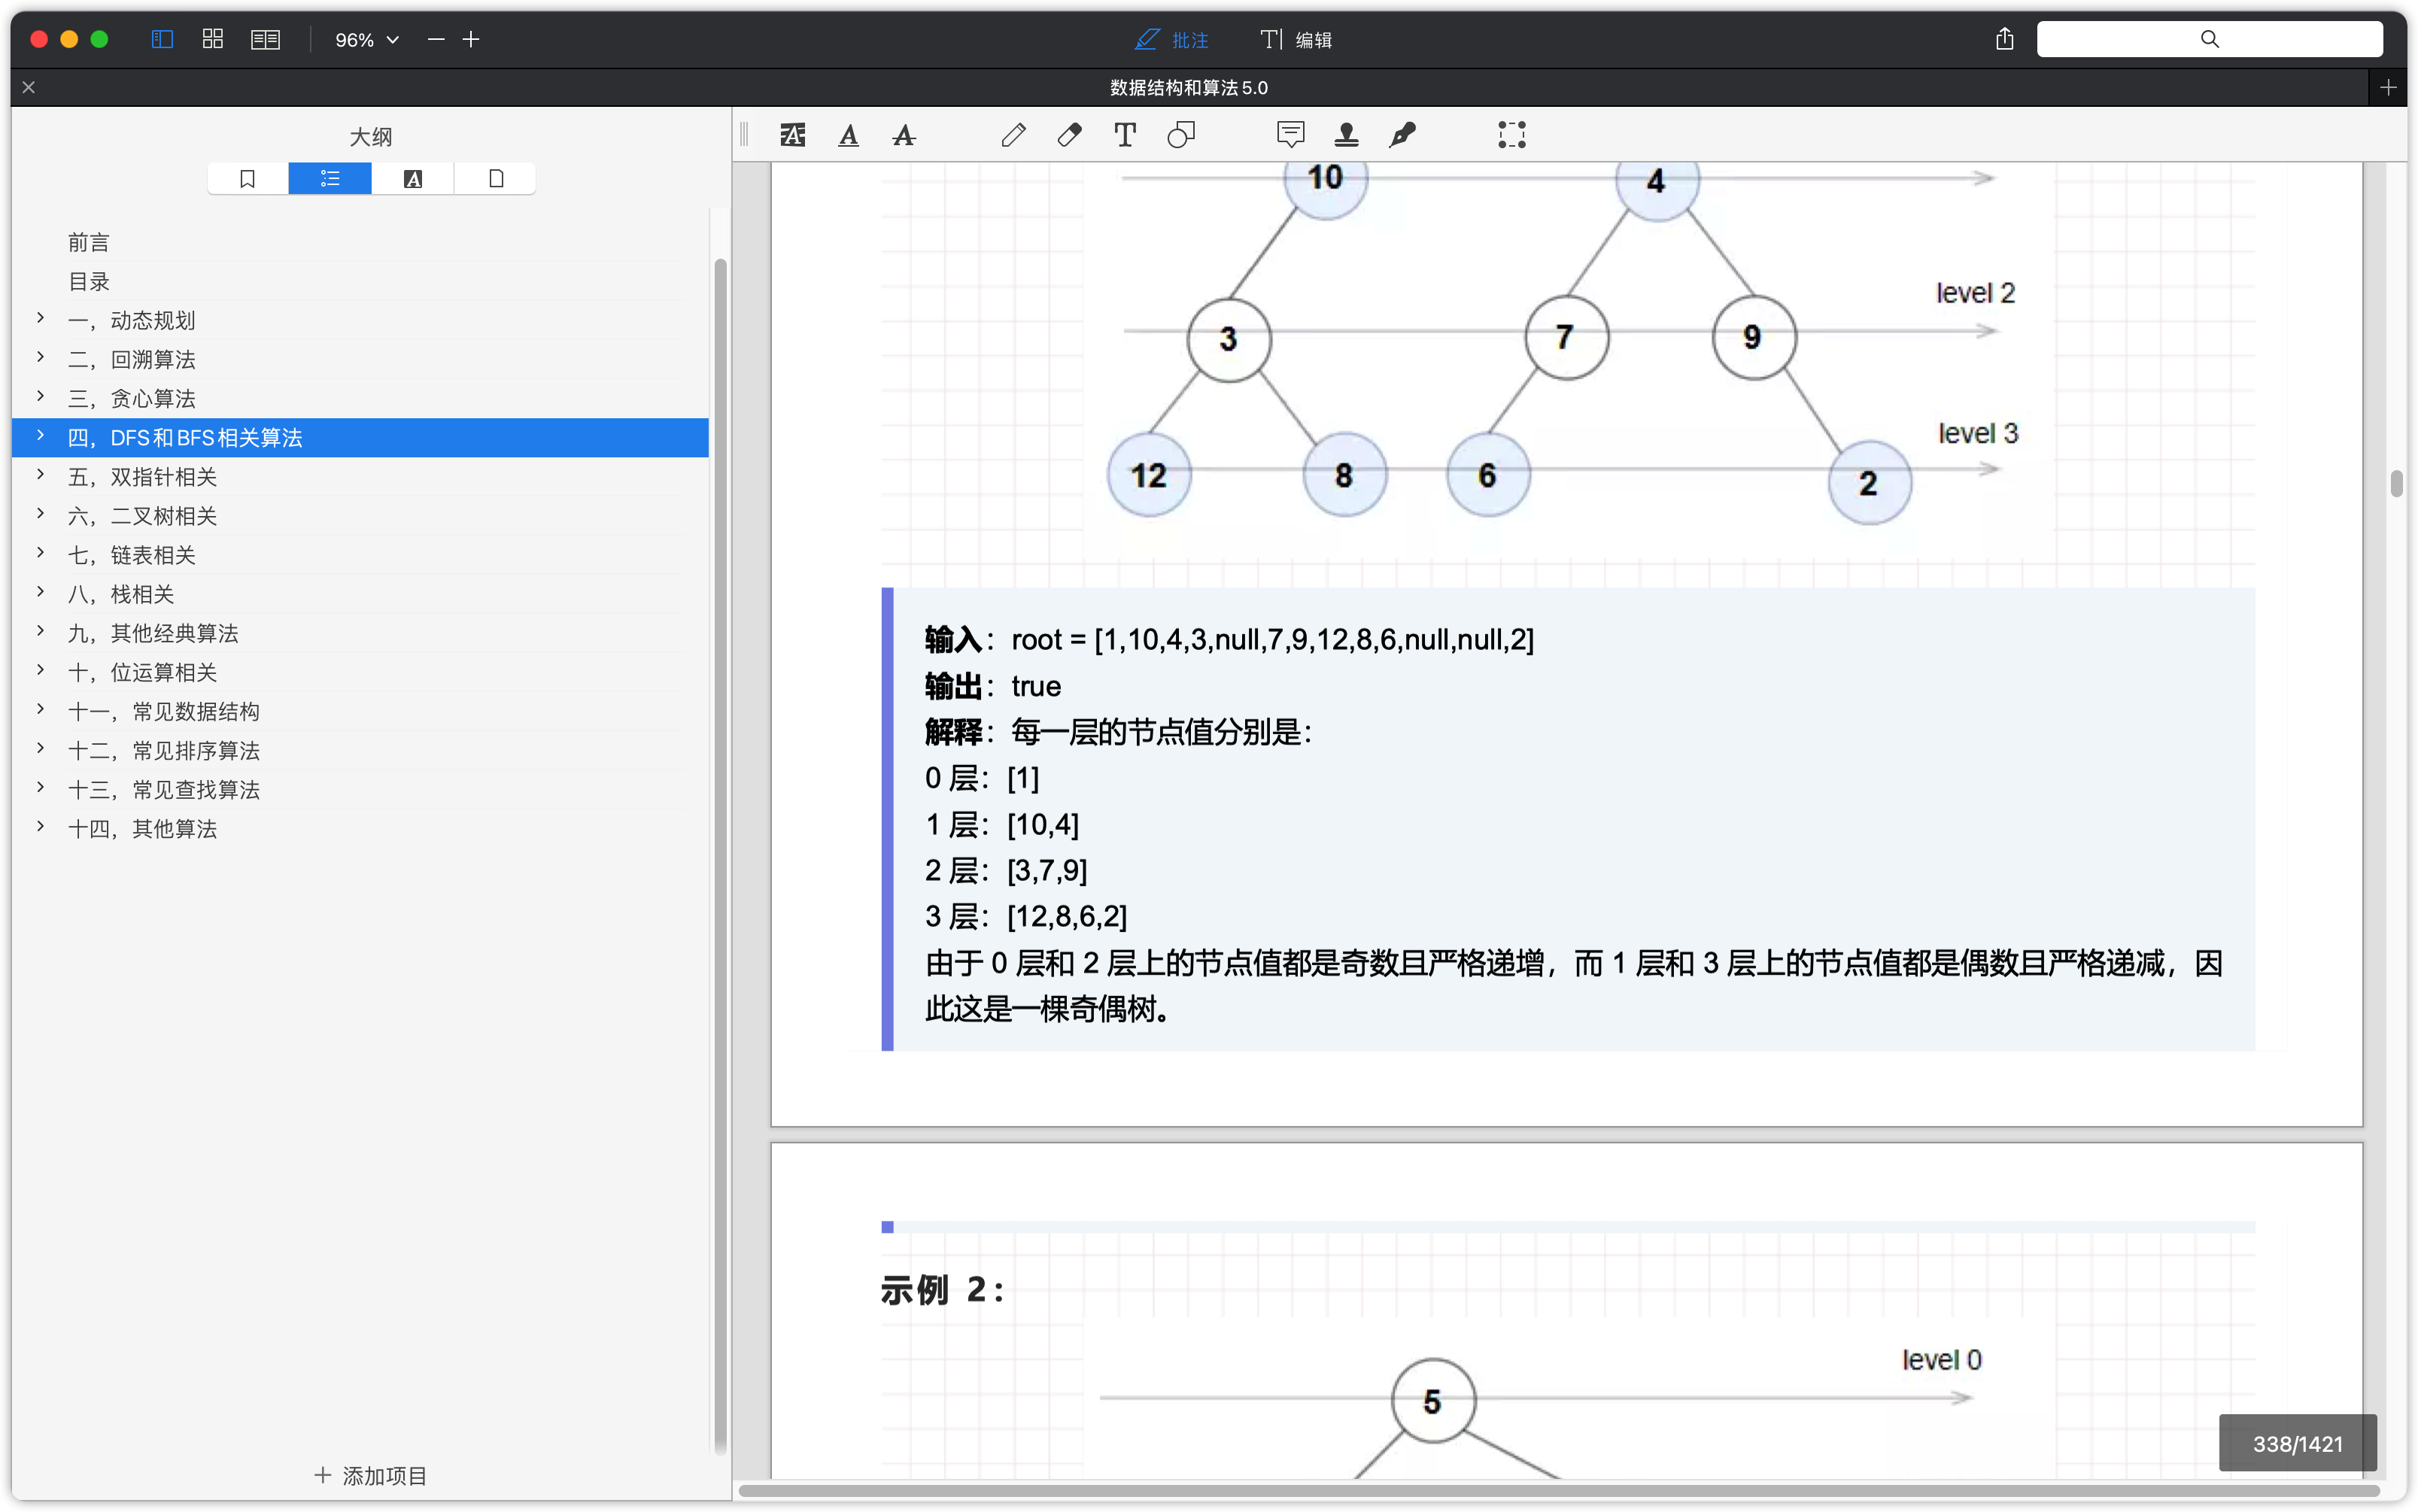Expand the 六，二叉树相关 outline section
Screen dimensions: 2418x1512
pyautogui.click(x=40, y=514)
